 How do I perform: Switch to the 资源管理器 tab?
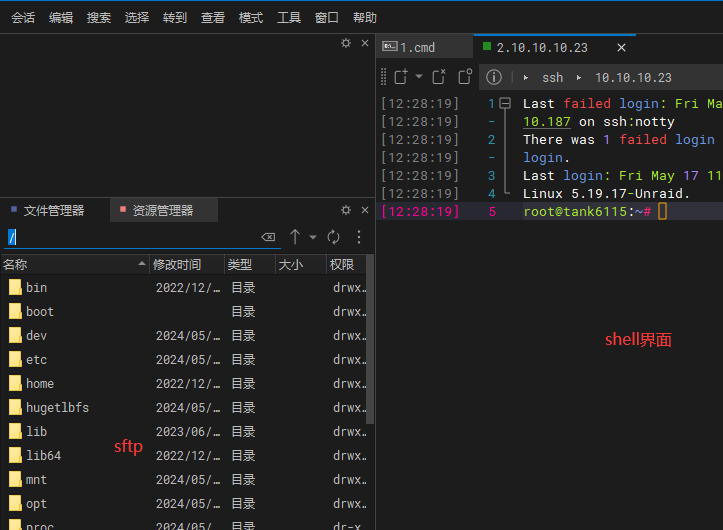(162, 210)
